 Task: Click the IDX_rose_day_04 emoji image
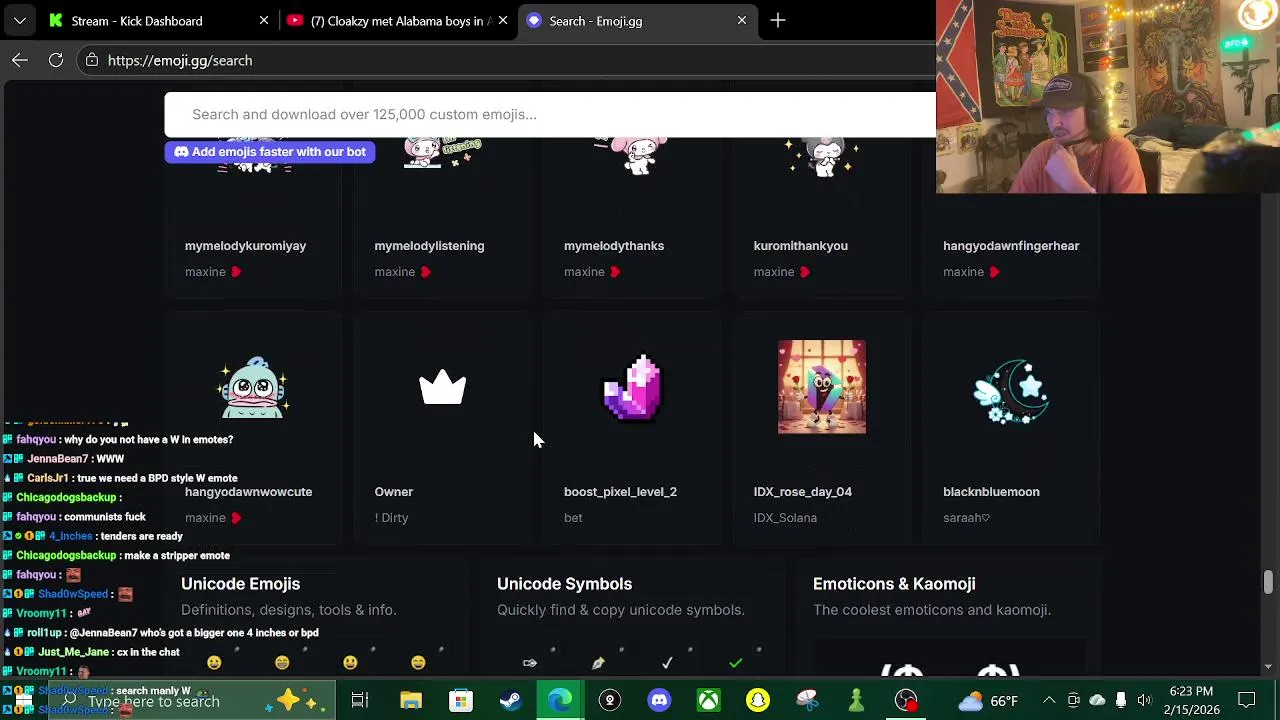[x=822, y=387]
